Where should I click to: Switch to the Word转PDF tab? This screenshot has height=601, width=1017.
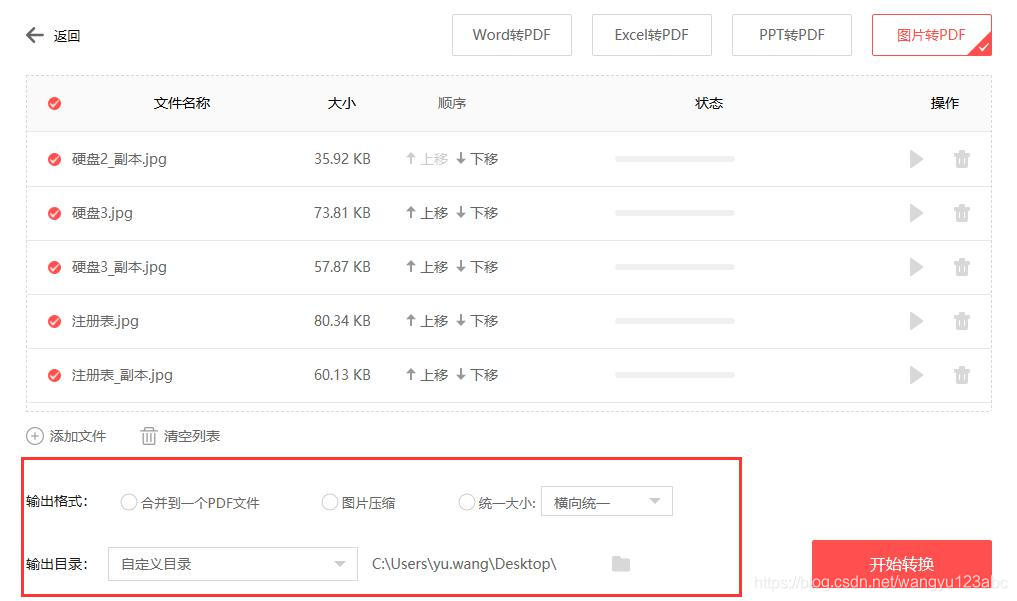coord(512,34)
